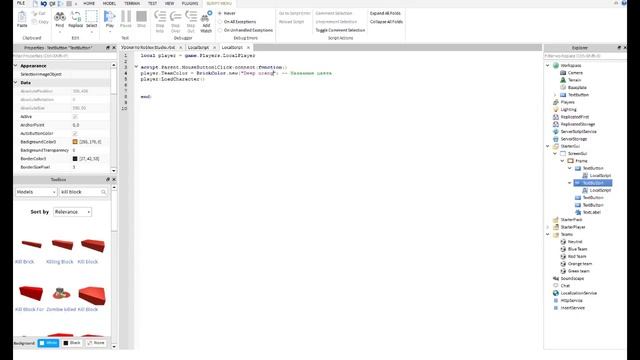Click the Step Into debugger icon
This screenshot has width=640, height=360.
tap(160, 17)
